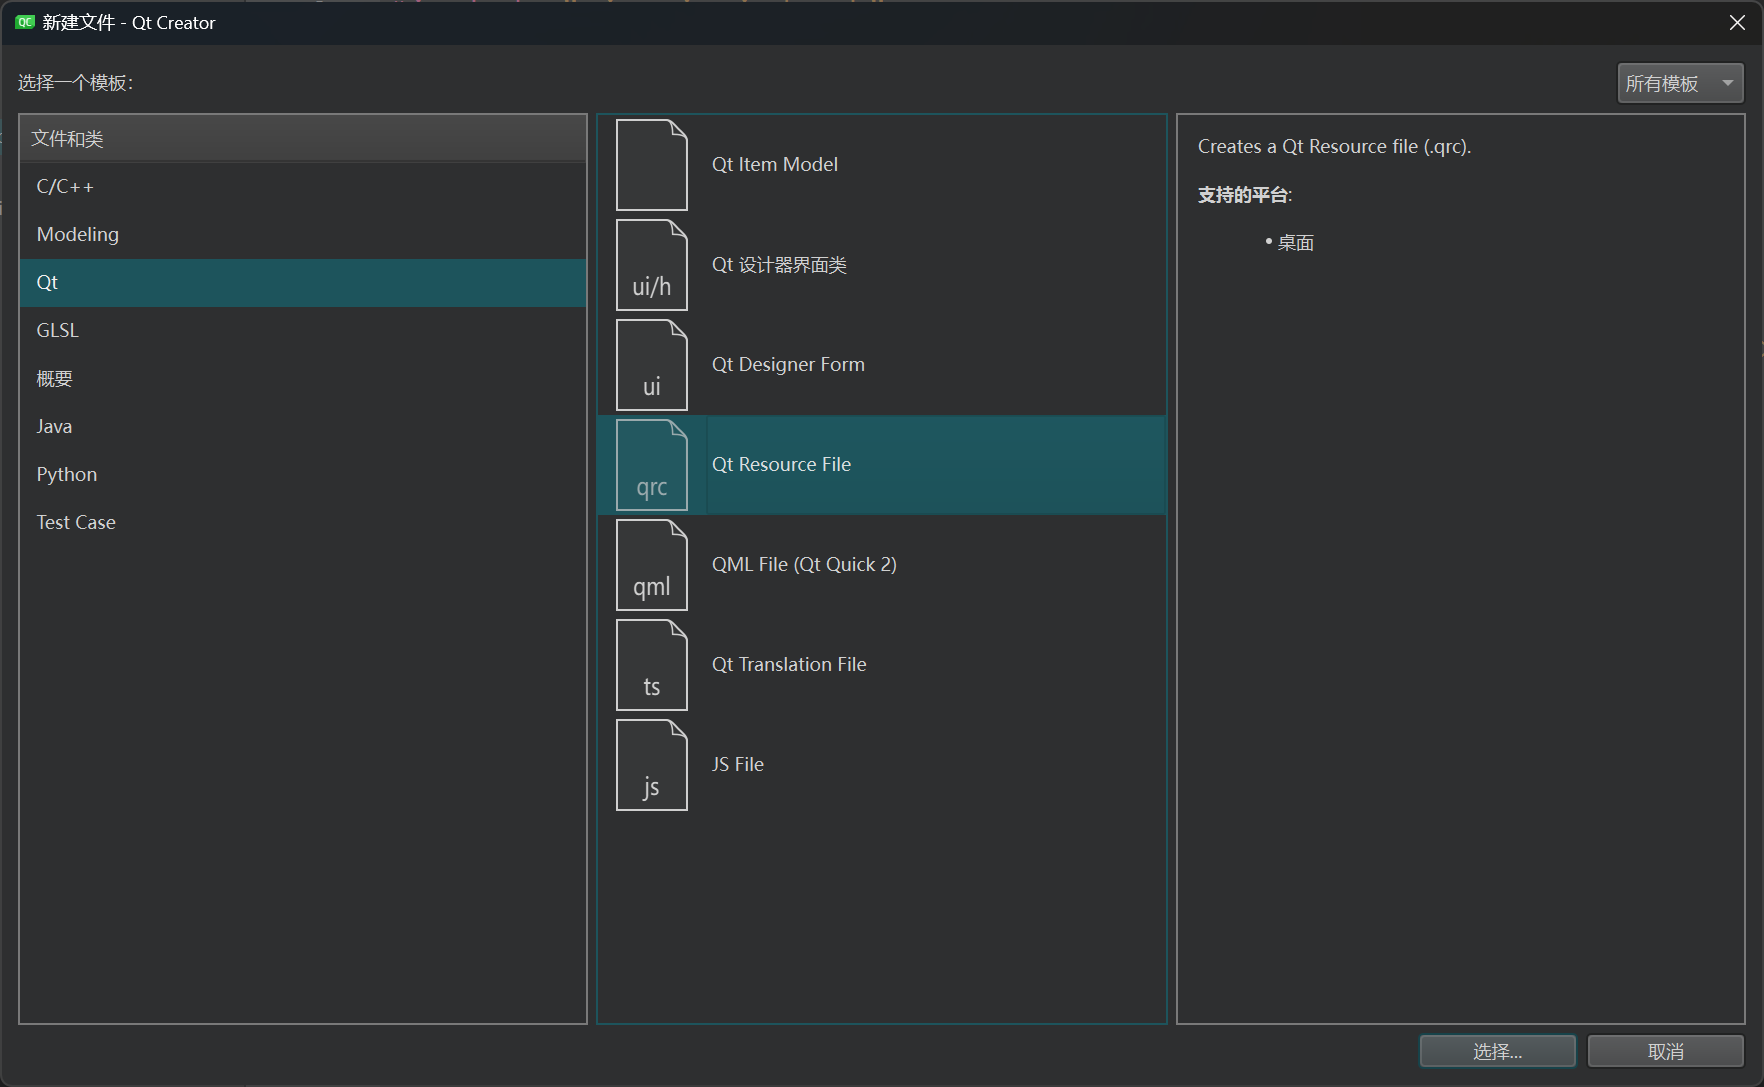
Task: Click the Qt Item Model file icon
Action: [652, 165]
